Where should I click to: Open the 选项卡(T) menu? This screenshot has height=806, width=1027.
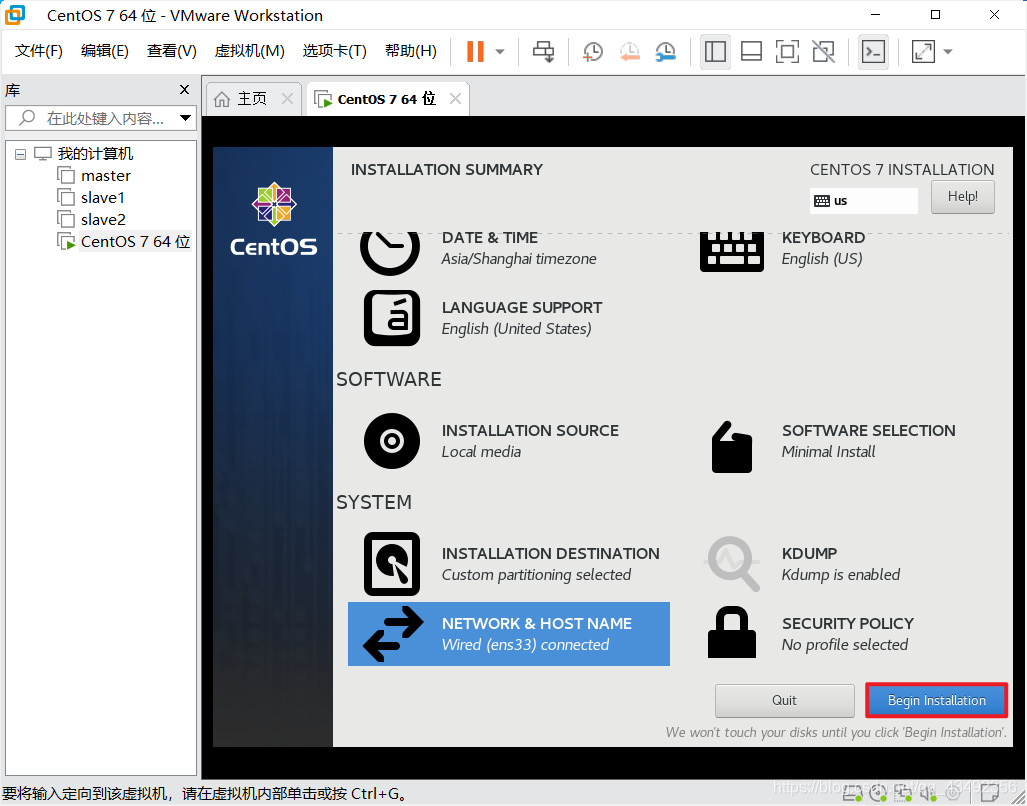(334, 51)
